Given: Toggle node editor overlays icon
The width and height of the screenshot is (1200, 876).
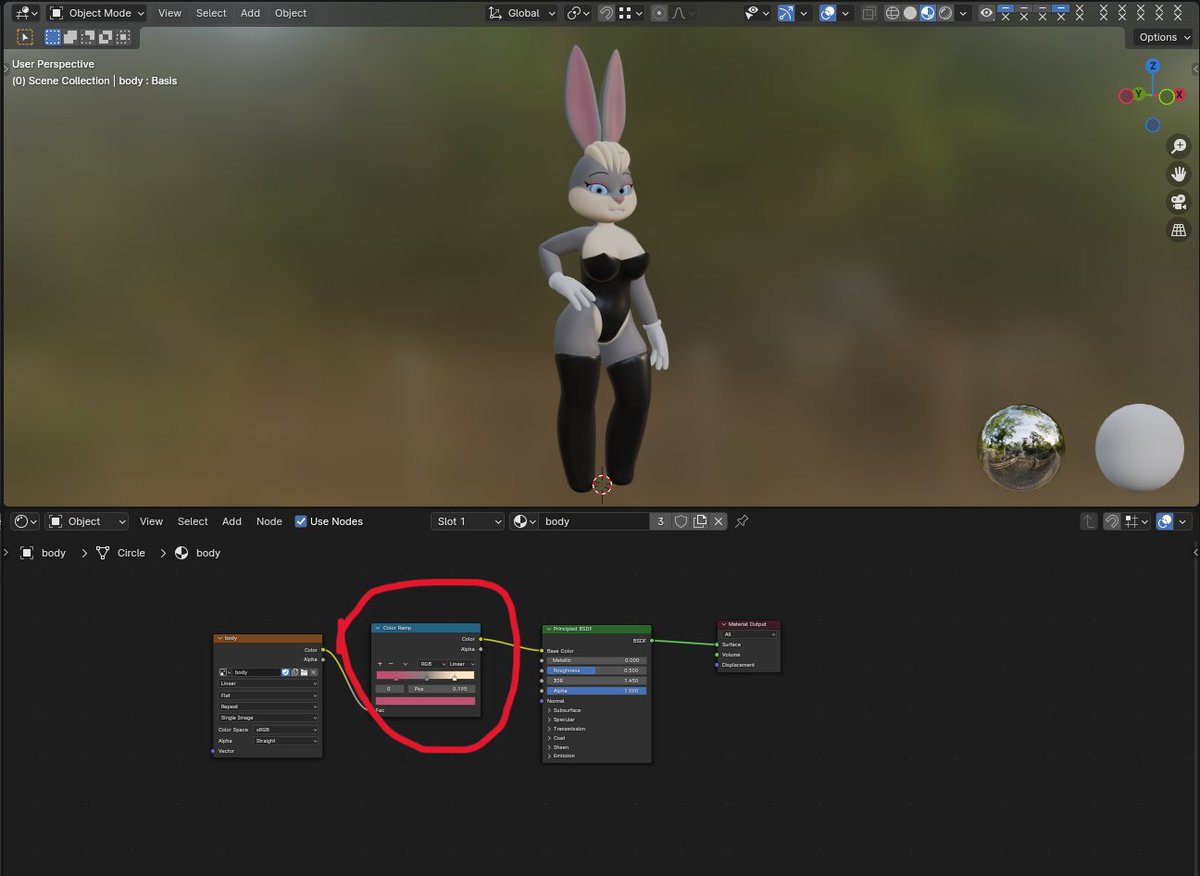Looking at the screenshot, I should coord(1165,521).
